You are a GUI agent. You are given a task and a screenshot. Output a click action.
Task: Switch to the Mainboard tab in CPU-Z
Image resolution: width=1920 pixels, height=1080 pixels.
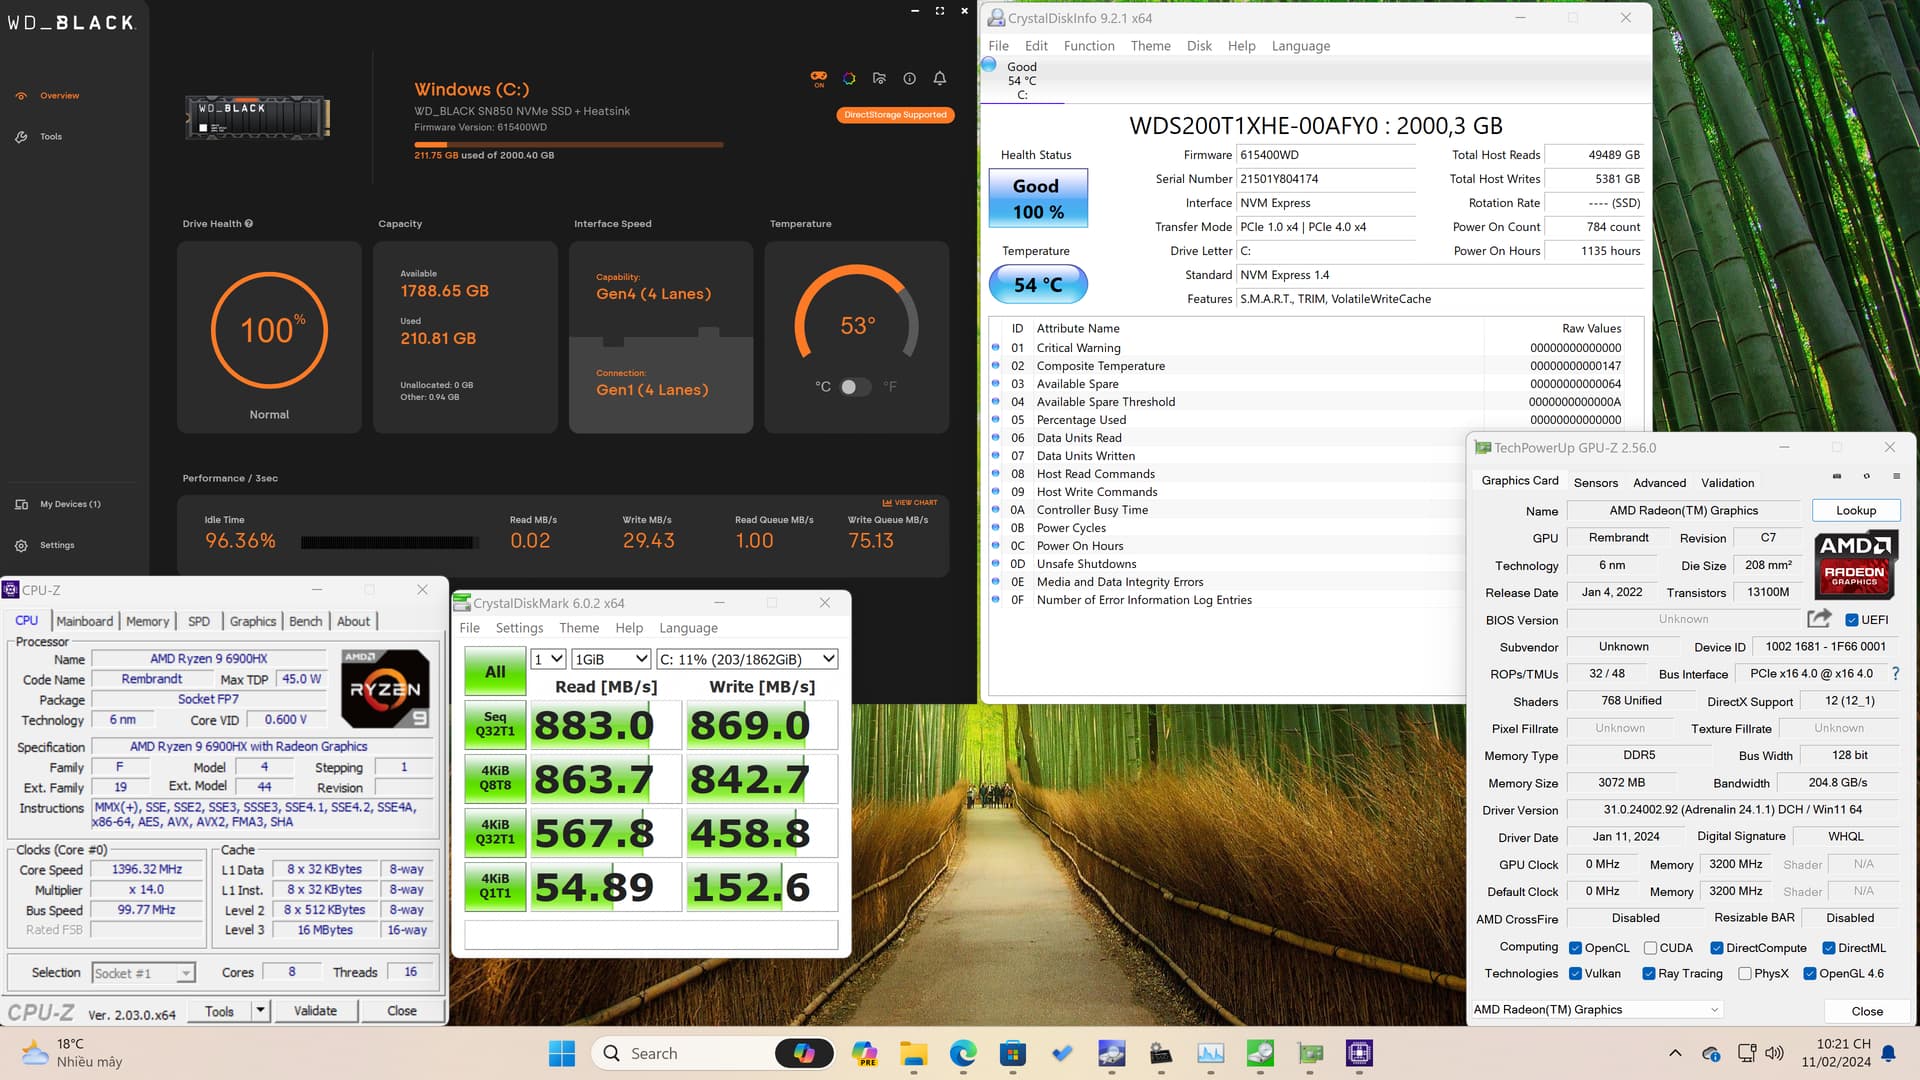click(84, 621)
